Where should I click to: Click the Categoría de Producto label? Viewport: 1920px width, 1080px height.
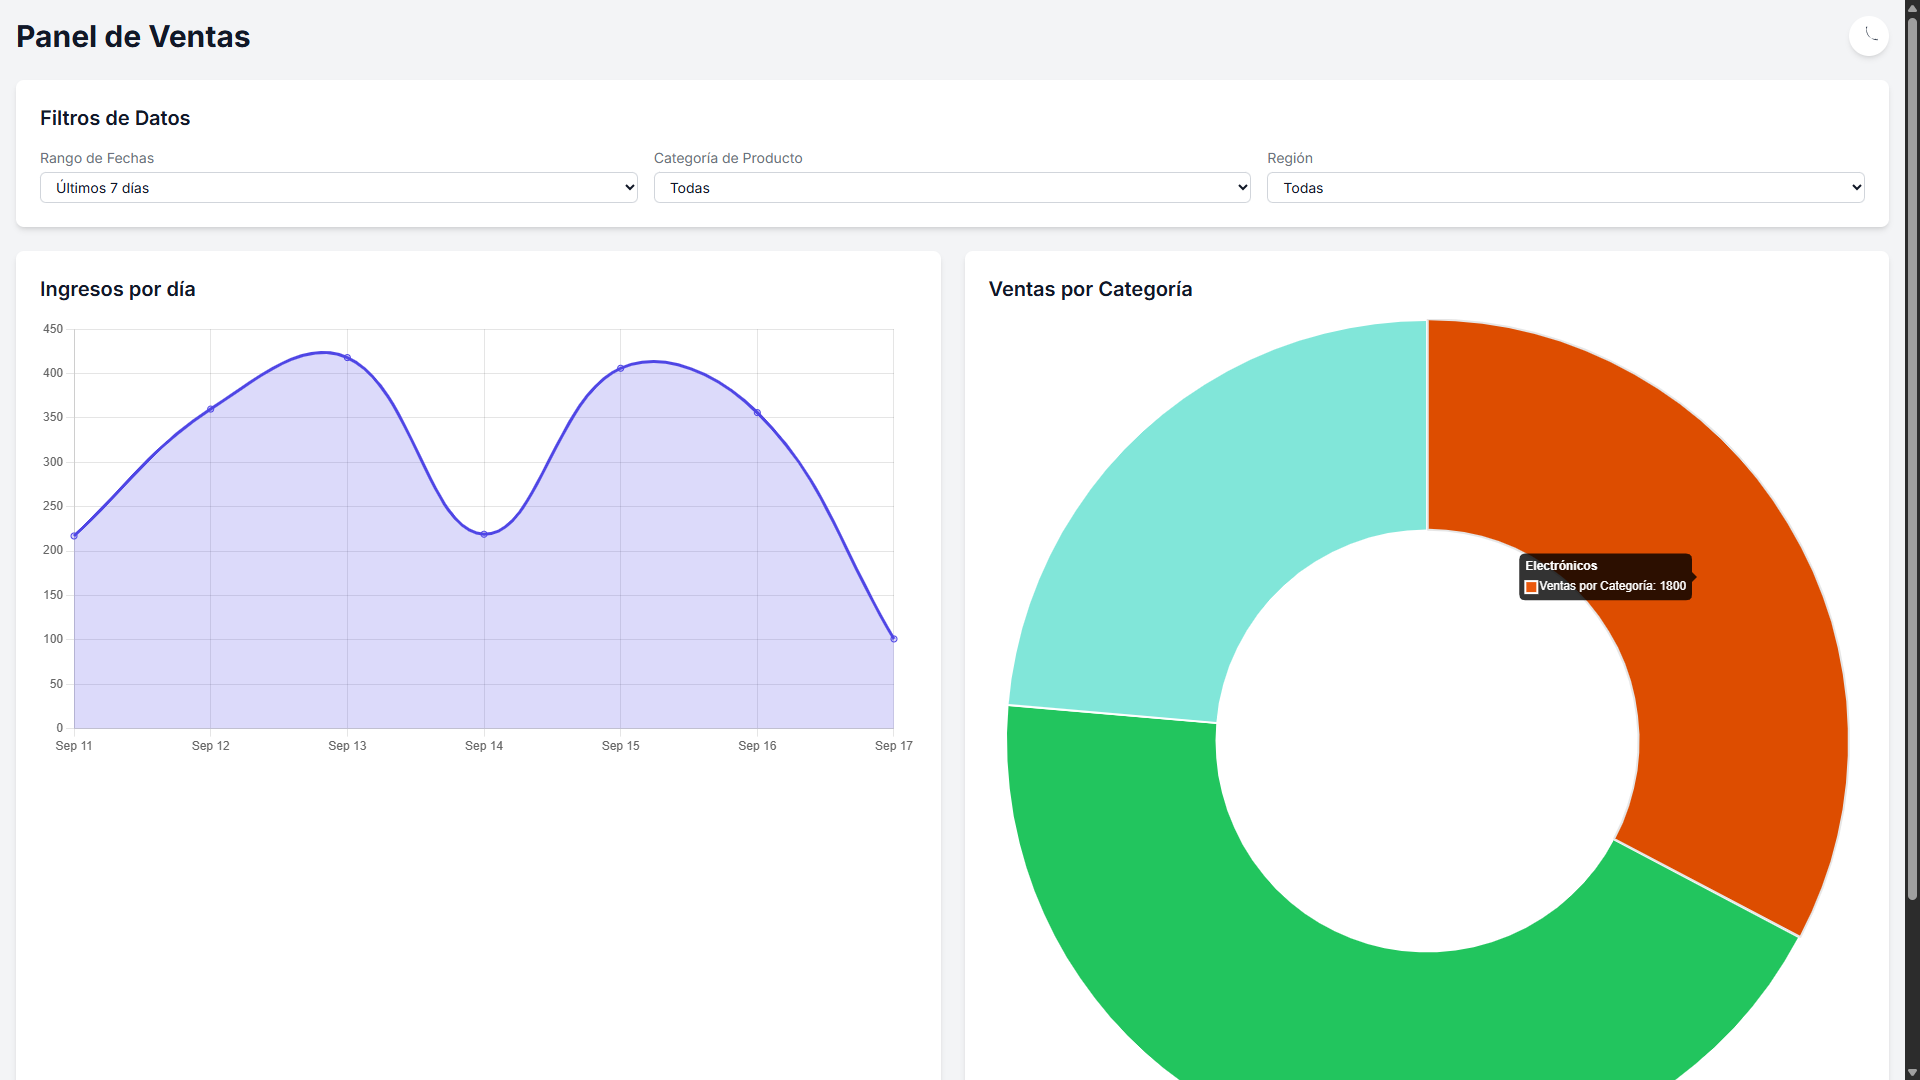(x=728, y=158)
